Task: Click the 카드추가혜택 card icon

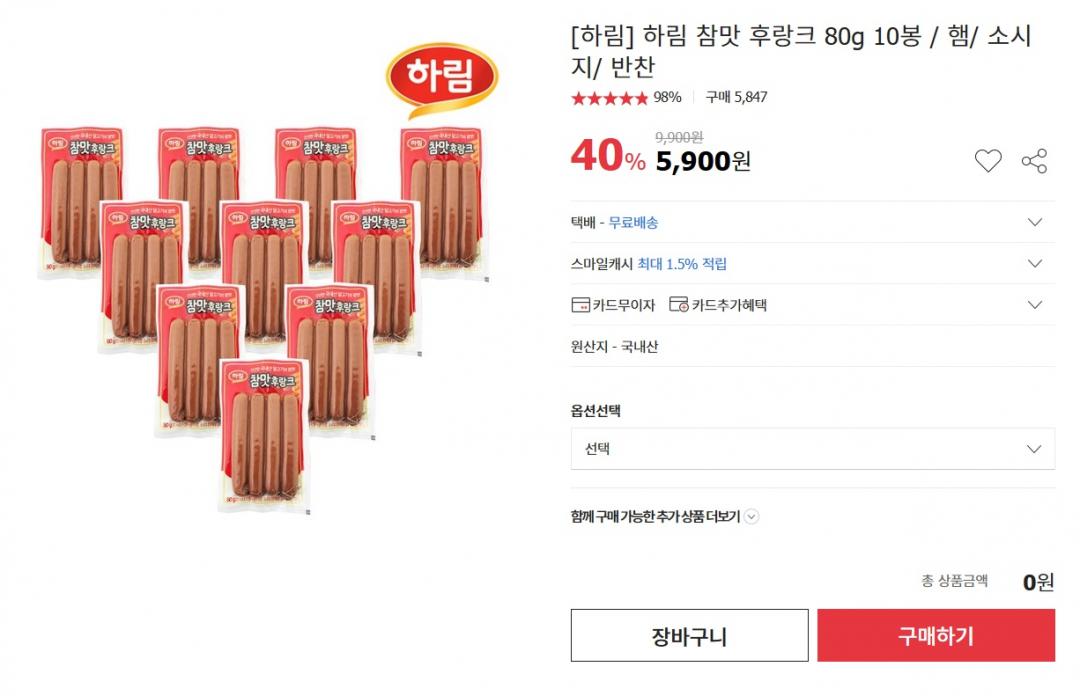Action: pos(679,305)
